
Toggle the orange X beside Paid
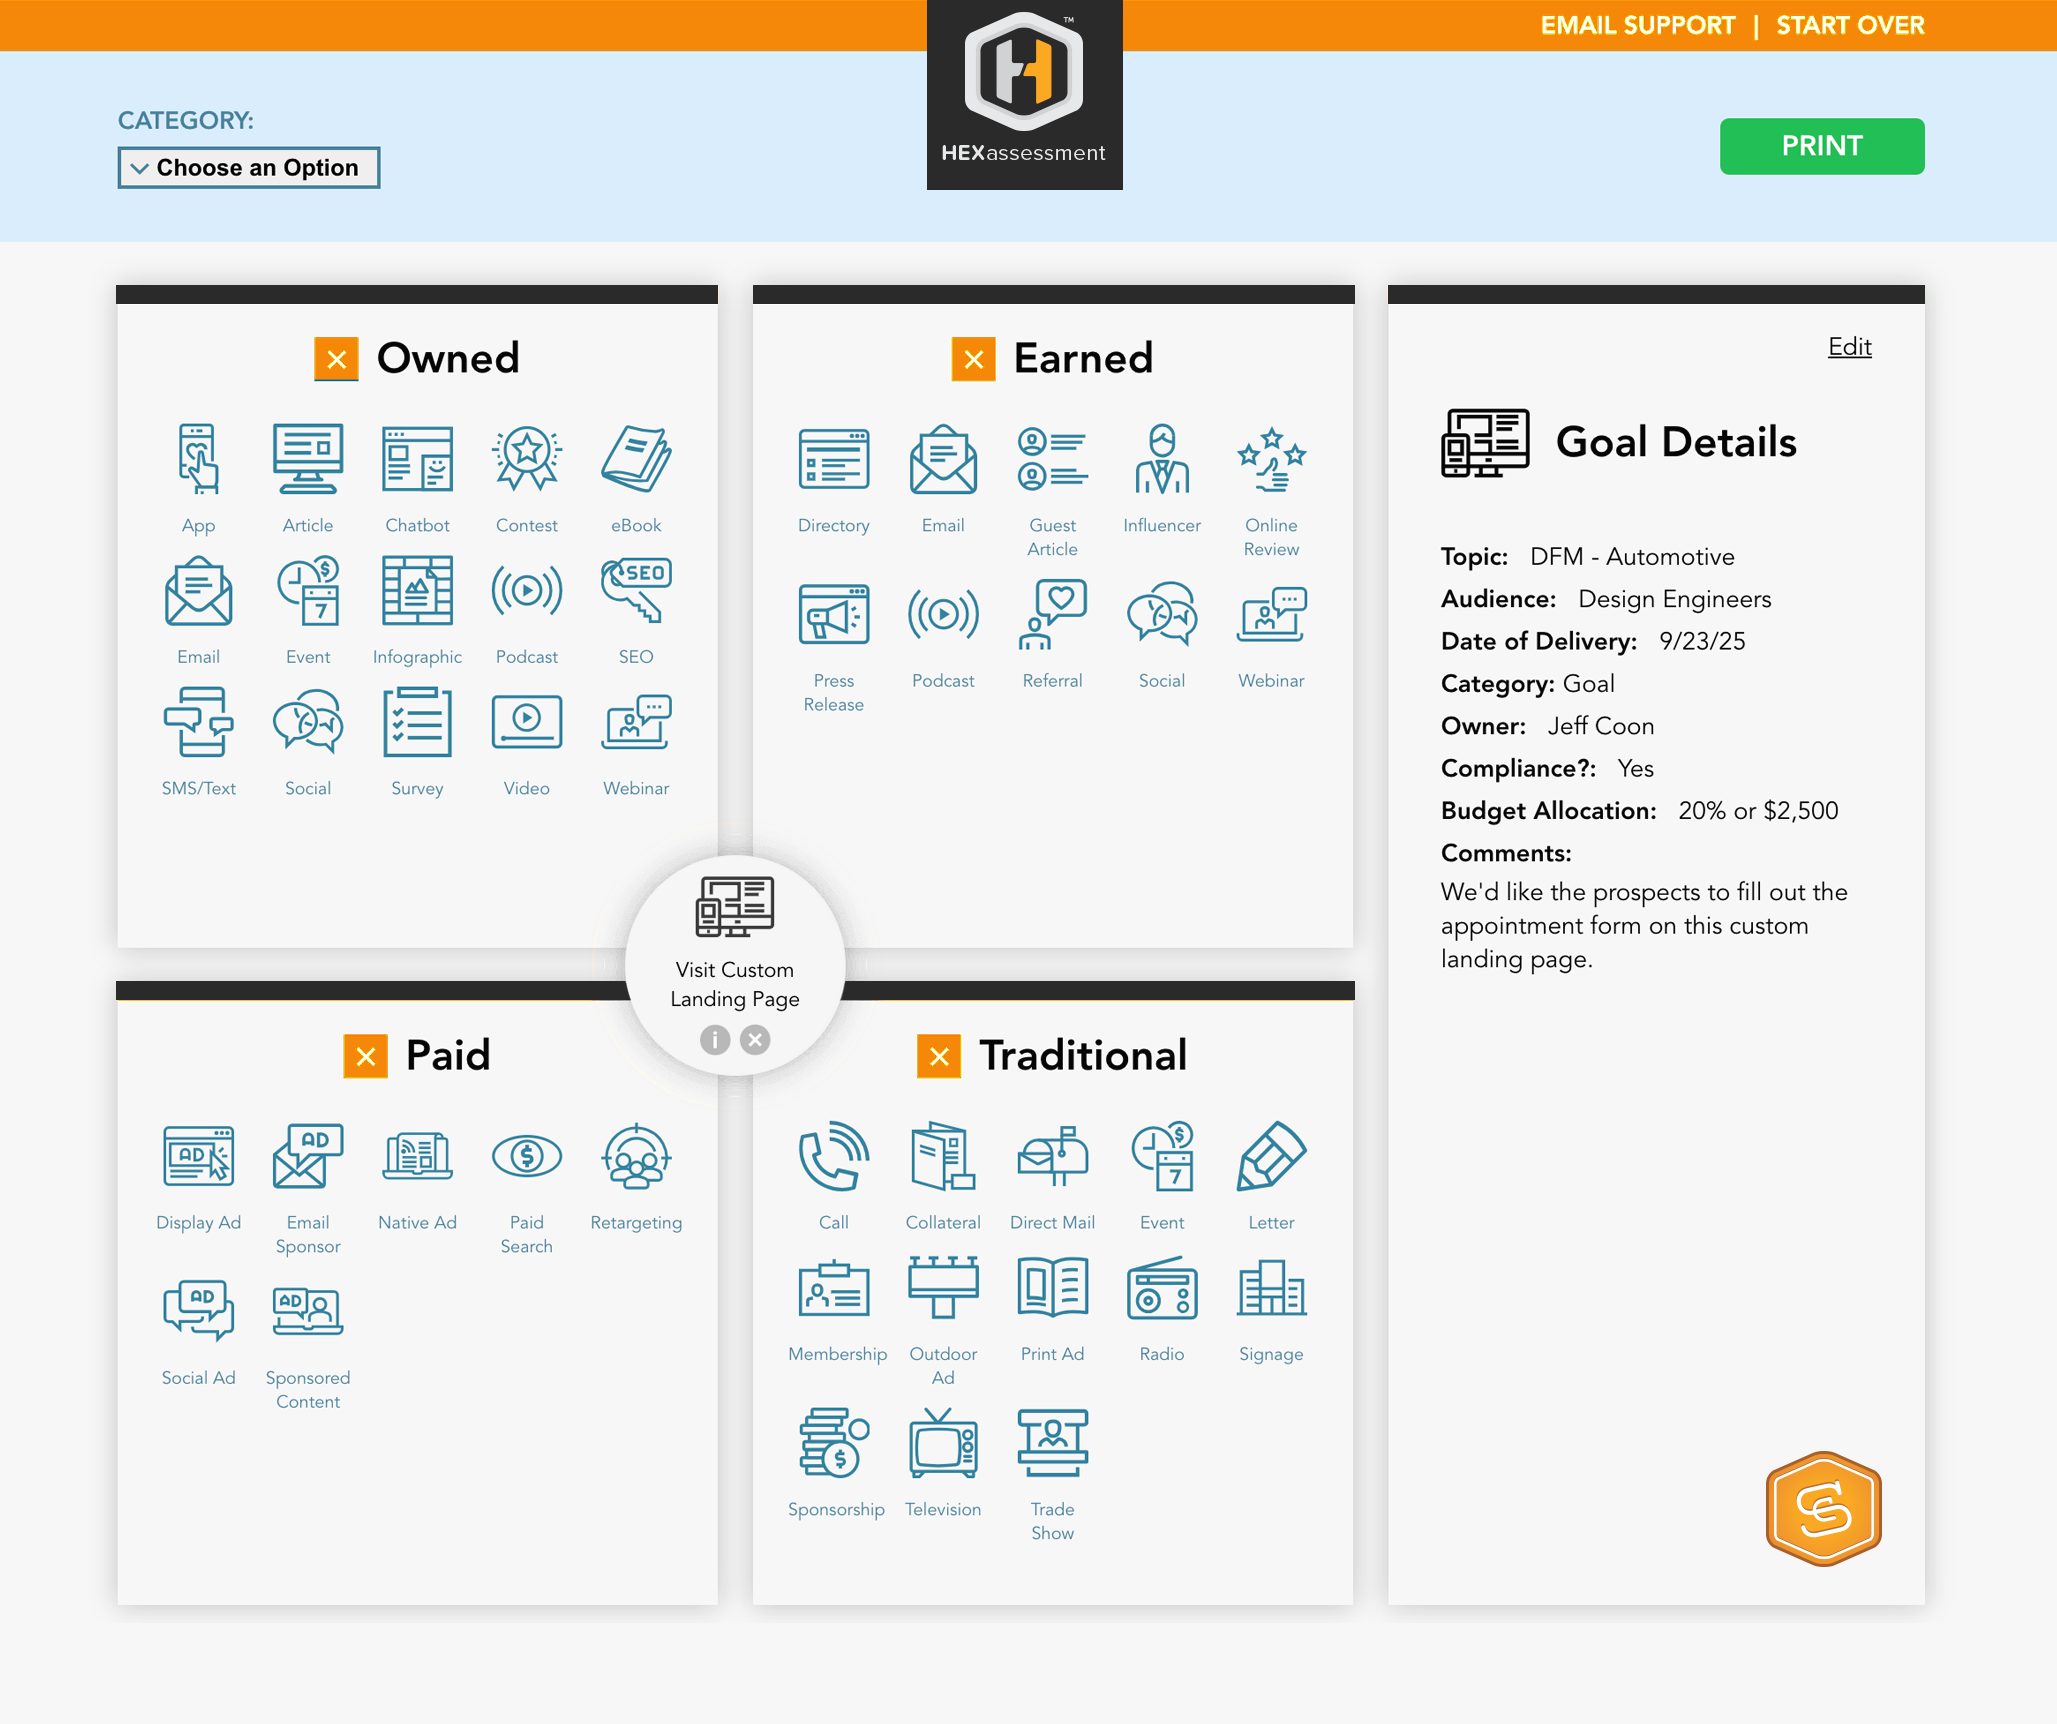tap(366, 1056)
